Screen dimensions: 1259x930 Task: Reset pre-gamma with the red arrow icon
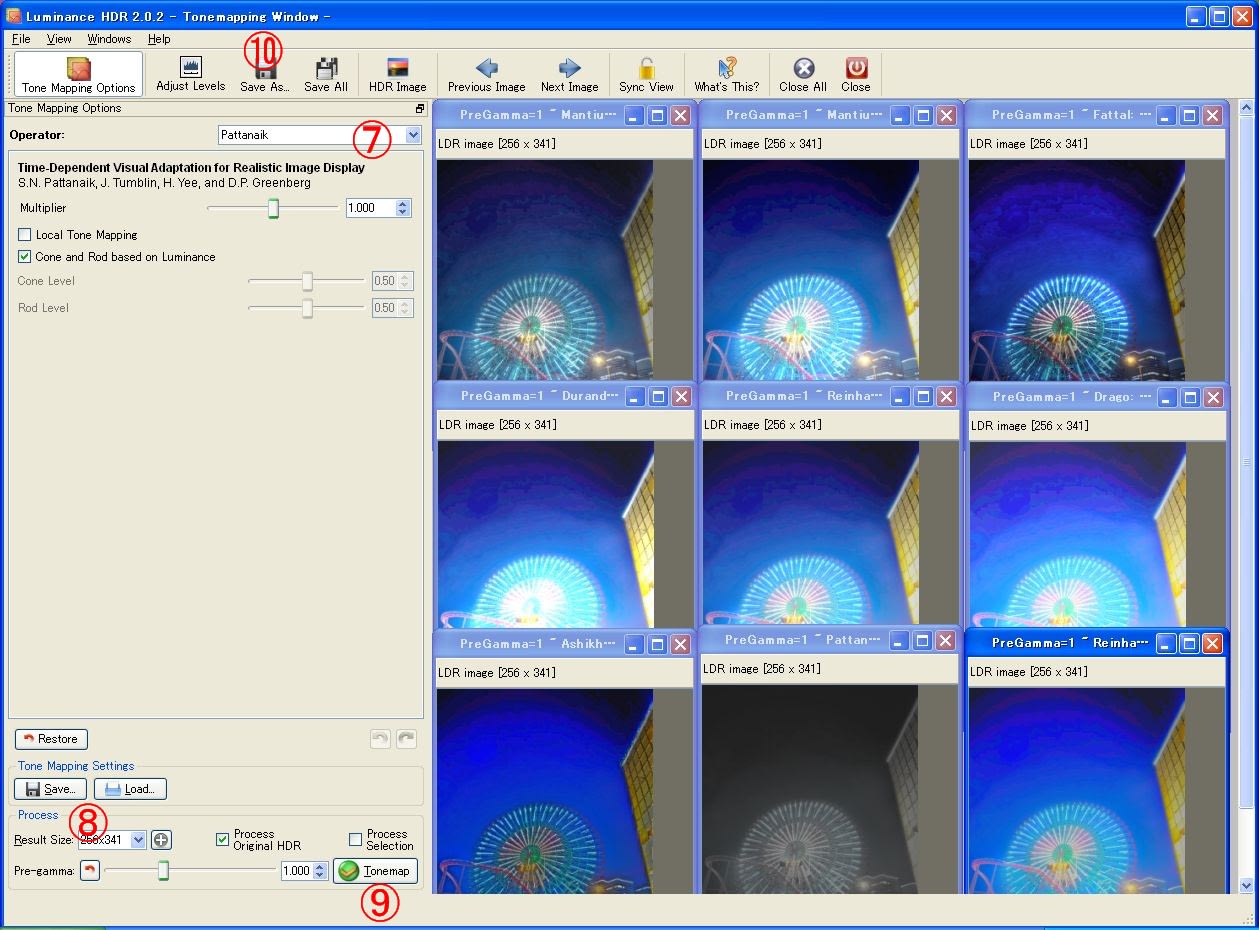(90, 871)
